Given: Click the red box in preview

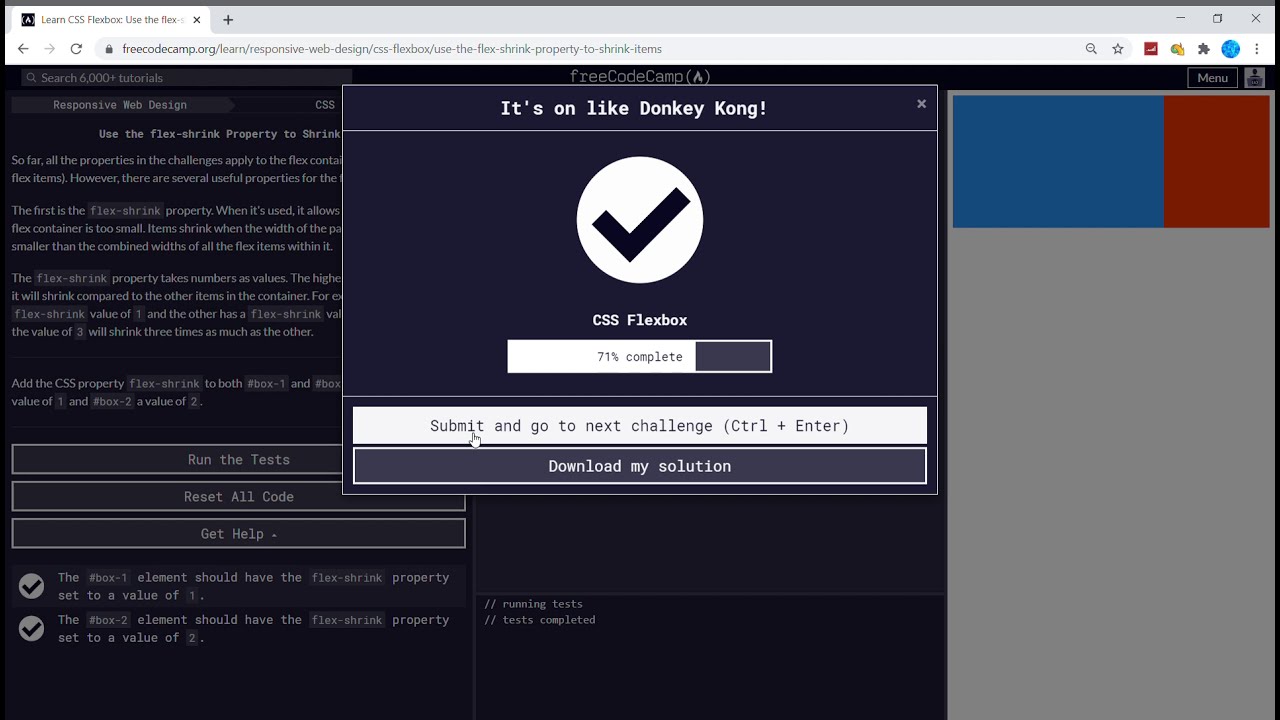Looking at the screenshot, I should tap(1217, 161).
